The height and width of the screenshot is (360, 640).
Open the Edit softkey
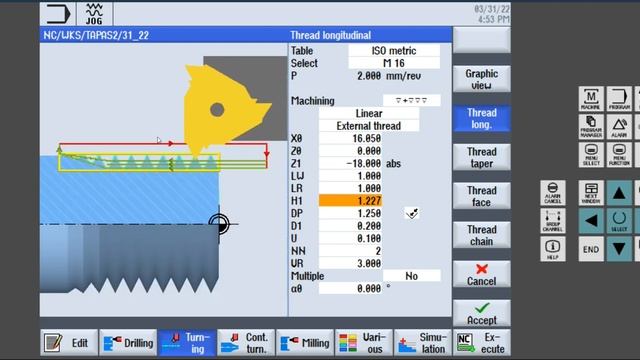[69, 343]
